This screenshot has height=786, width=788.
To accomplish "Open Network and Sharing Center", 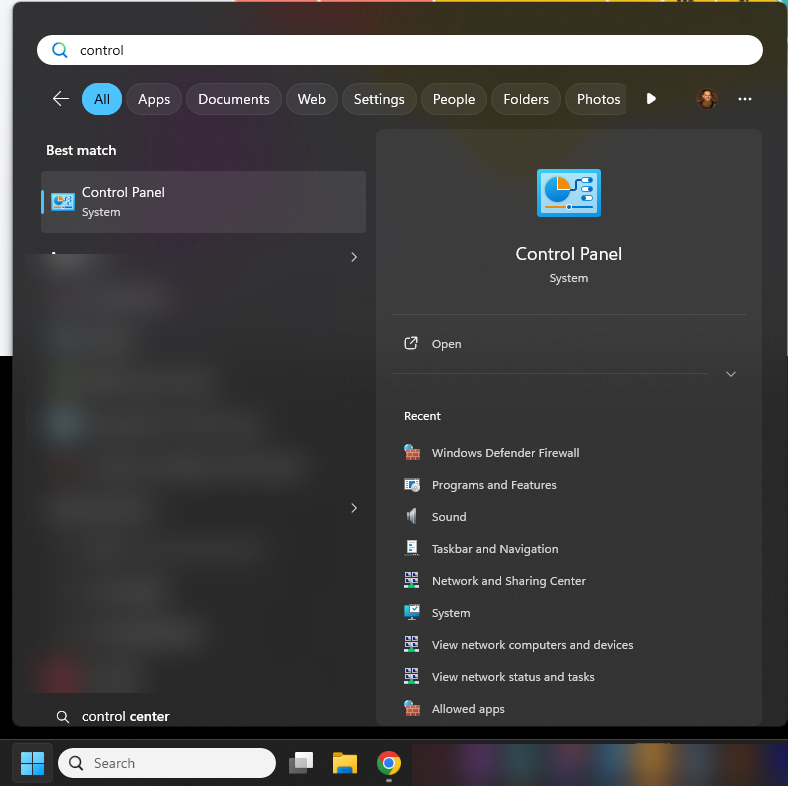I will click(x=508, y=581).
